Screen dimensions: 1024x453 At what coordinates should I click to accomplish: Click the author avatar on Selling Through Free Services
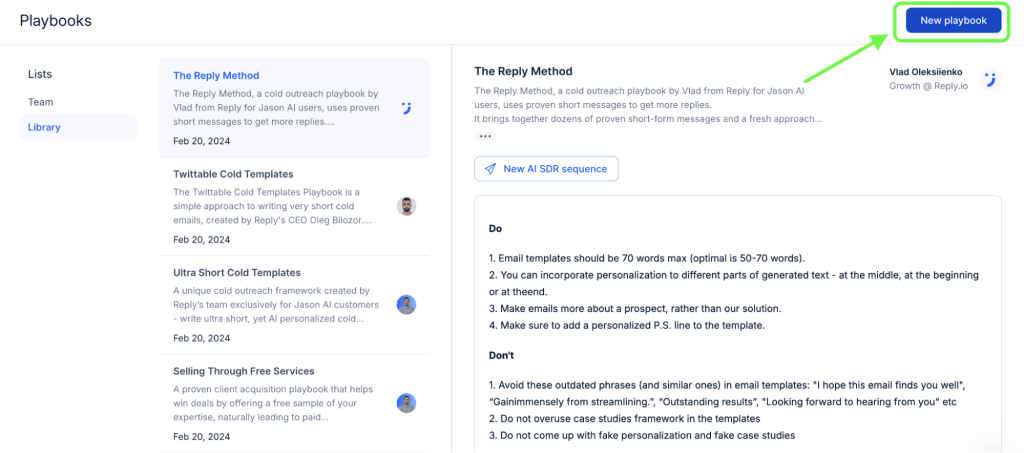point(406,403)
